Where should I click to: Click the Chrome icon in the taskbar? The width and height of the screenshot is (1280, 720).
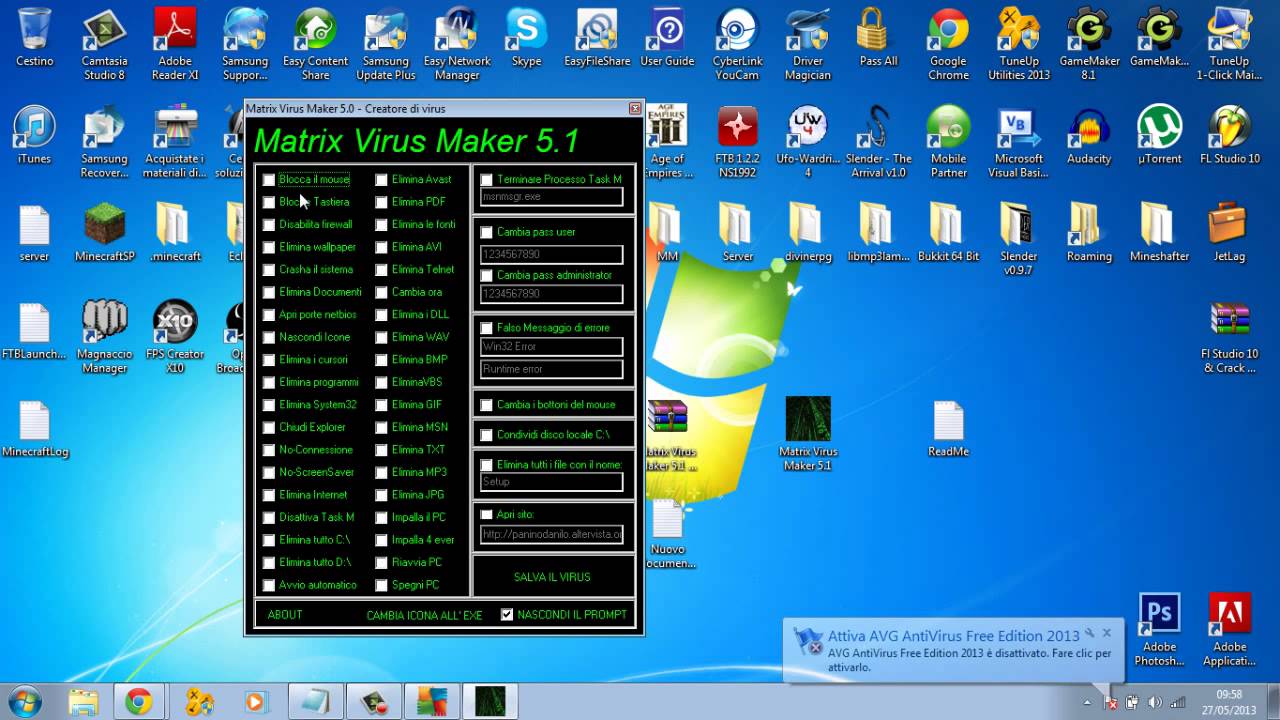[x=138, y=701]
